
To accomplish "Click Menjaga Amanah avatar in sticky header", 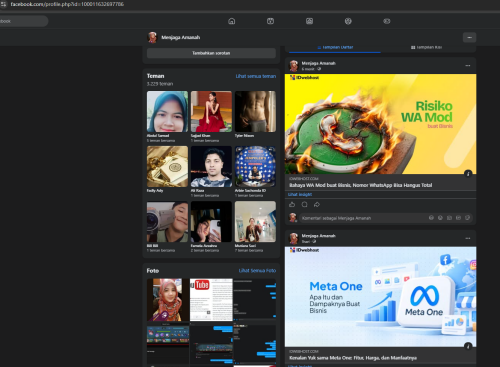I will (152, 37).
